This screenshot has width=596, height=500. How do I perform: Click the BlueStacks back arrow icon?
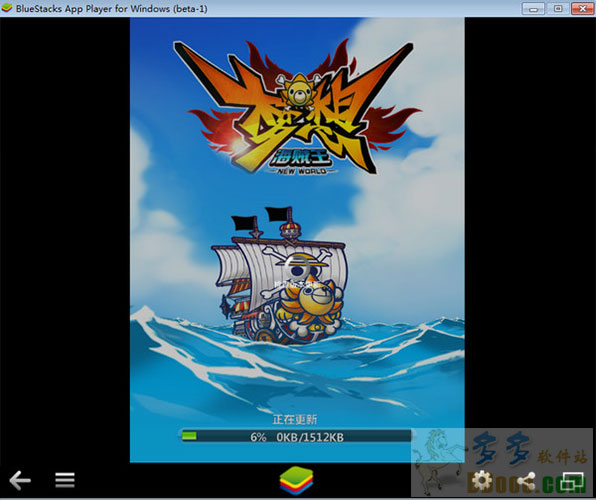pos(20,480)
